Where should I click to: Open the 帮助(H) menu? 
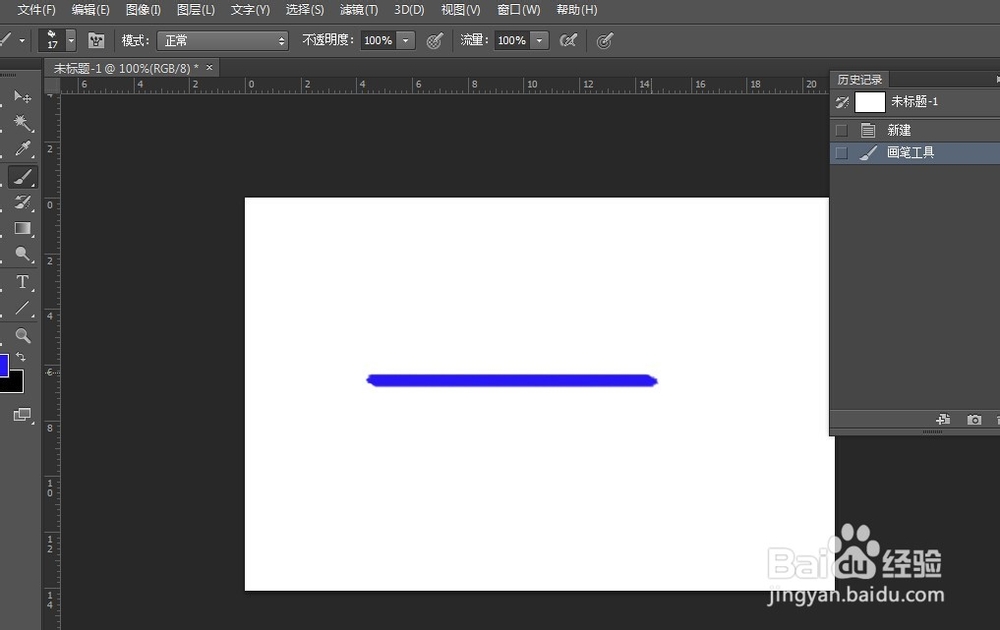[577, 10]
